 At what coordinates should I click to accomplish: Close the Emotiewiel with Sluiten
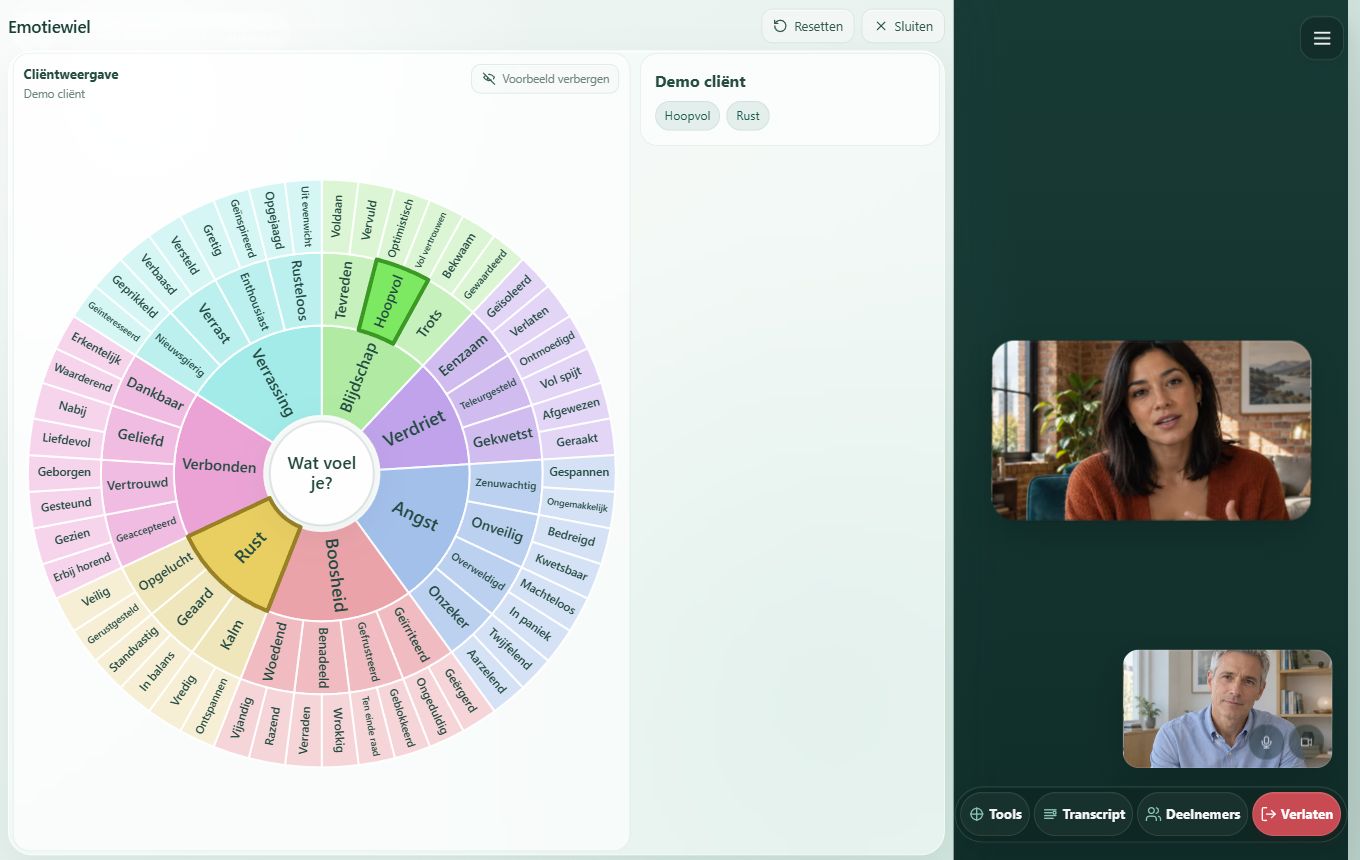903,26
